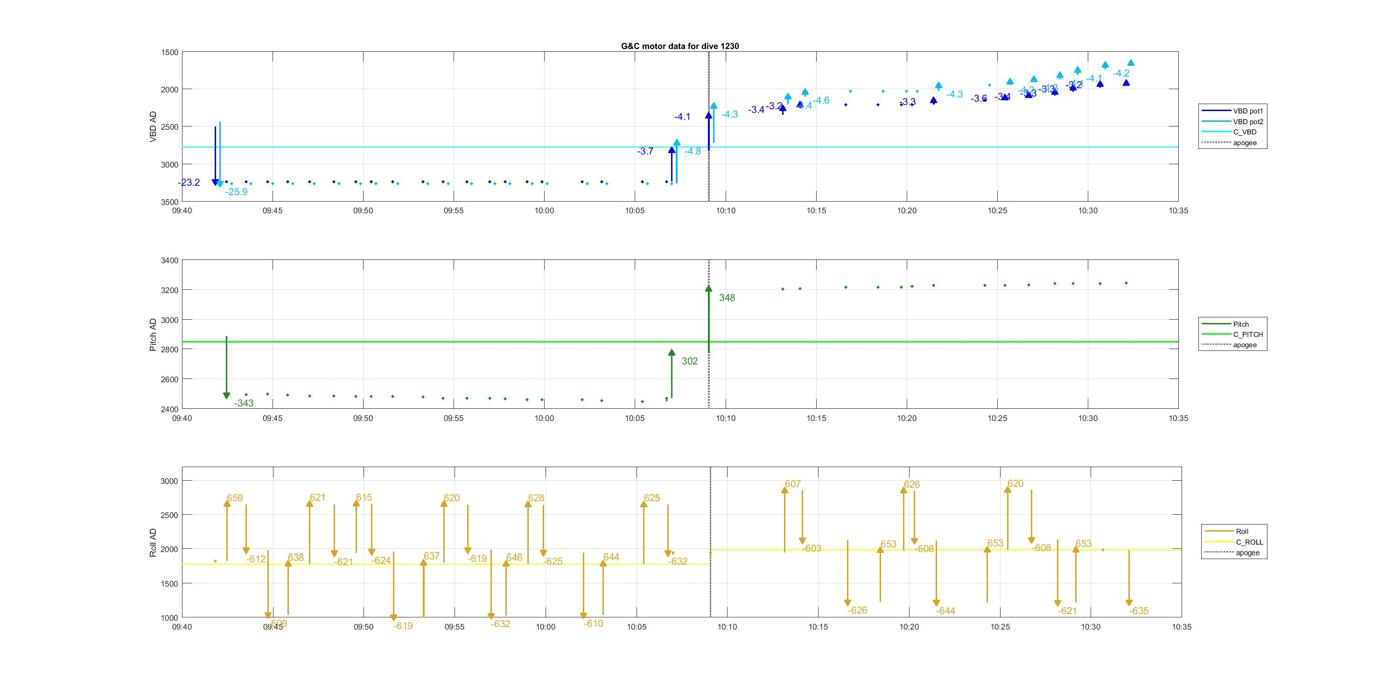The image size is (1400, 693).
Task: Click the "3500" tick on VBD y-axis
Action: coord(169,202)
